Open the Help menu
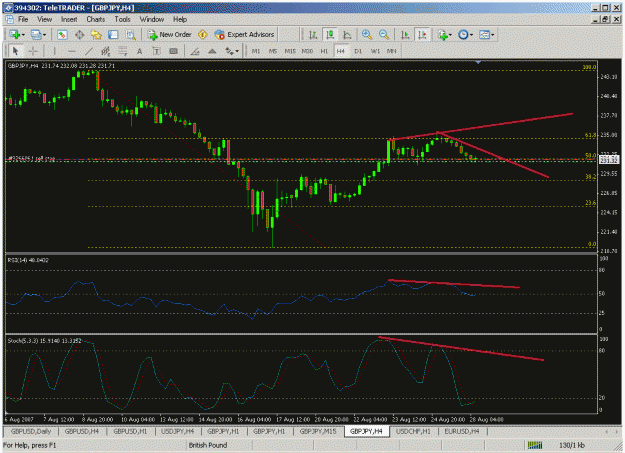The image size is (625, 453). (180, 19)
